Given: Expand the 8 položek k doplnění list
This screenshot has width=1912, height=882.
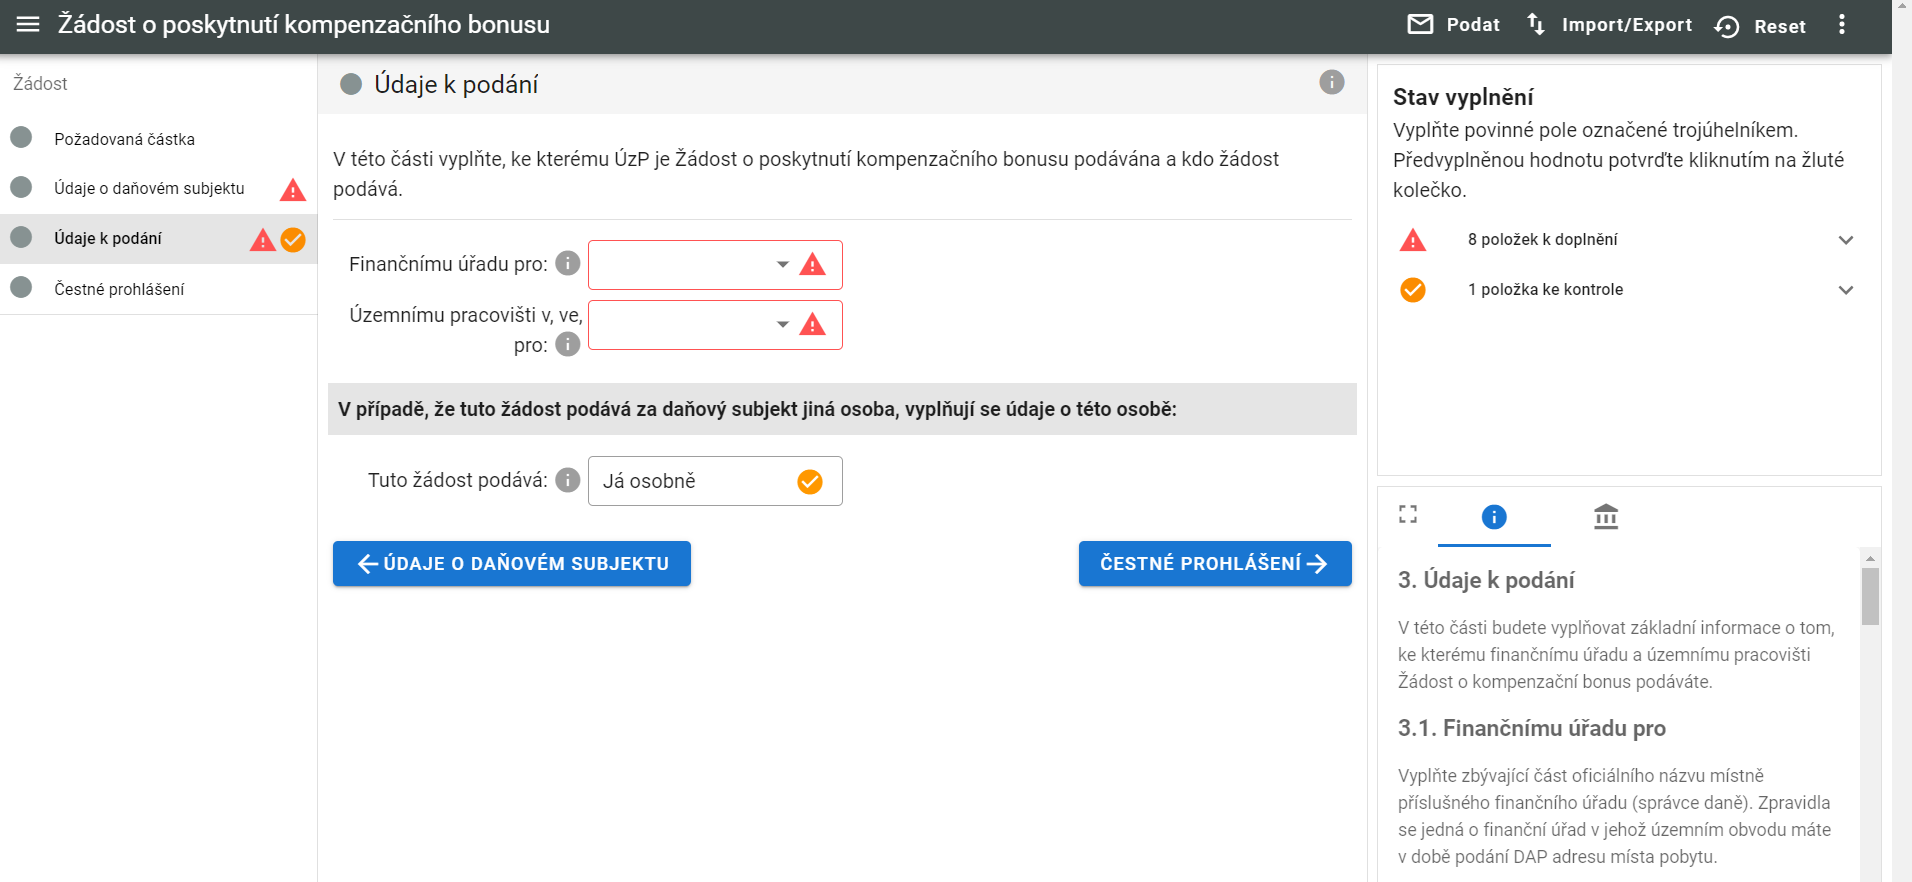Looking at the screenshot, I should (x=1845, y=240).
